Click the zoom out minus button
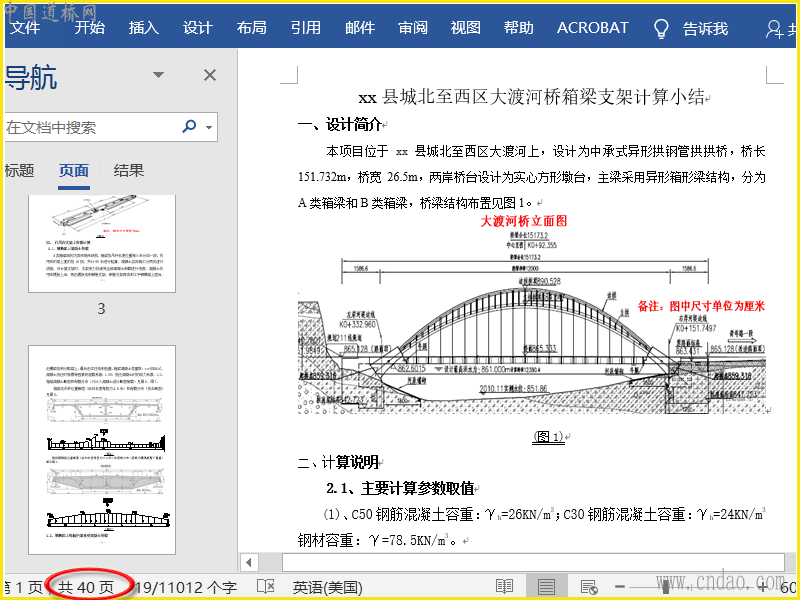The height and width of the screenshot is (600, 800). (x=620, y=587)
